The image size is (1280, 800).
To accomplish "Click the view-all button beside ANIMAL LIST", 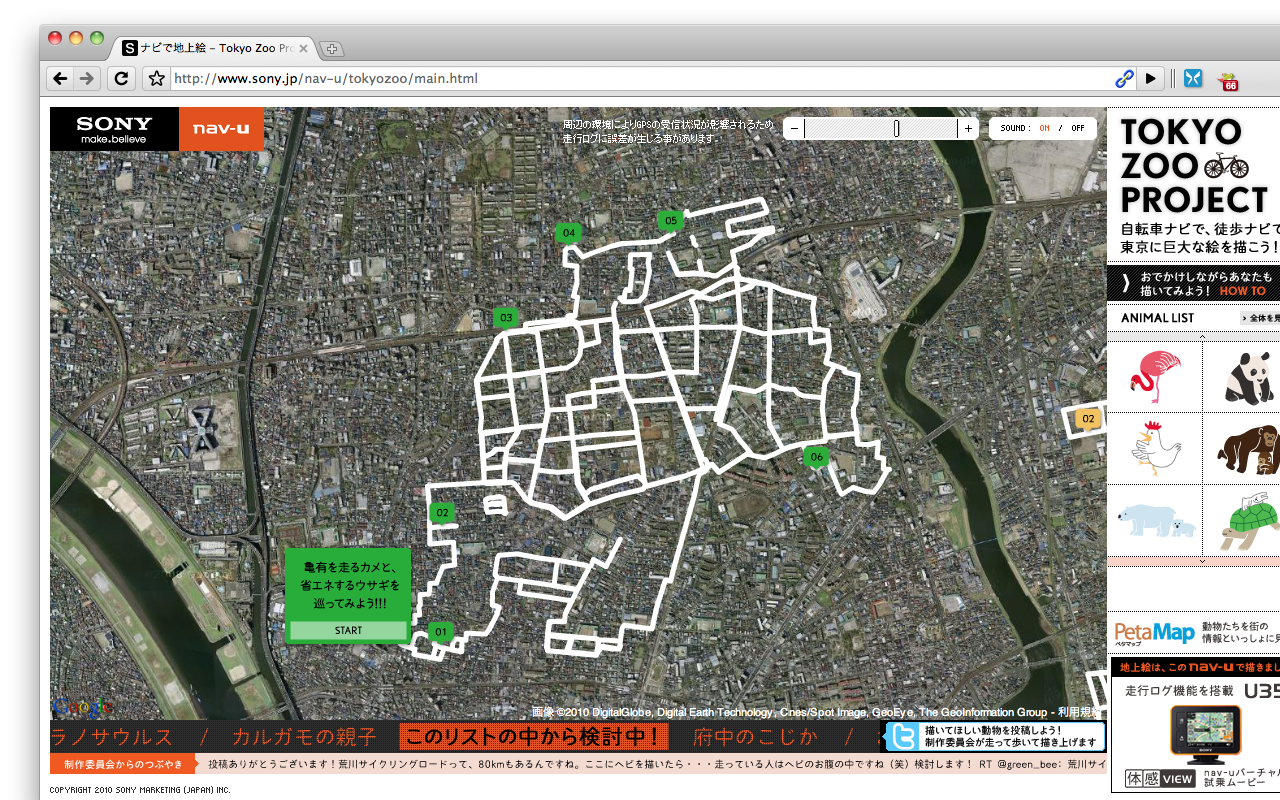I will pyautogui.click(x=1260, y=318).
